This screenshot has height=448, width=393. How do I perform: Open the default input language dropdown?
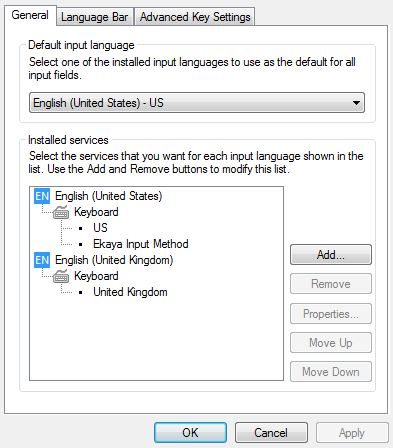tap(197, 103)
